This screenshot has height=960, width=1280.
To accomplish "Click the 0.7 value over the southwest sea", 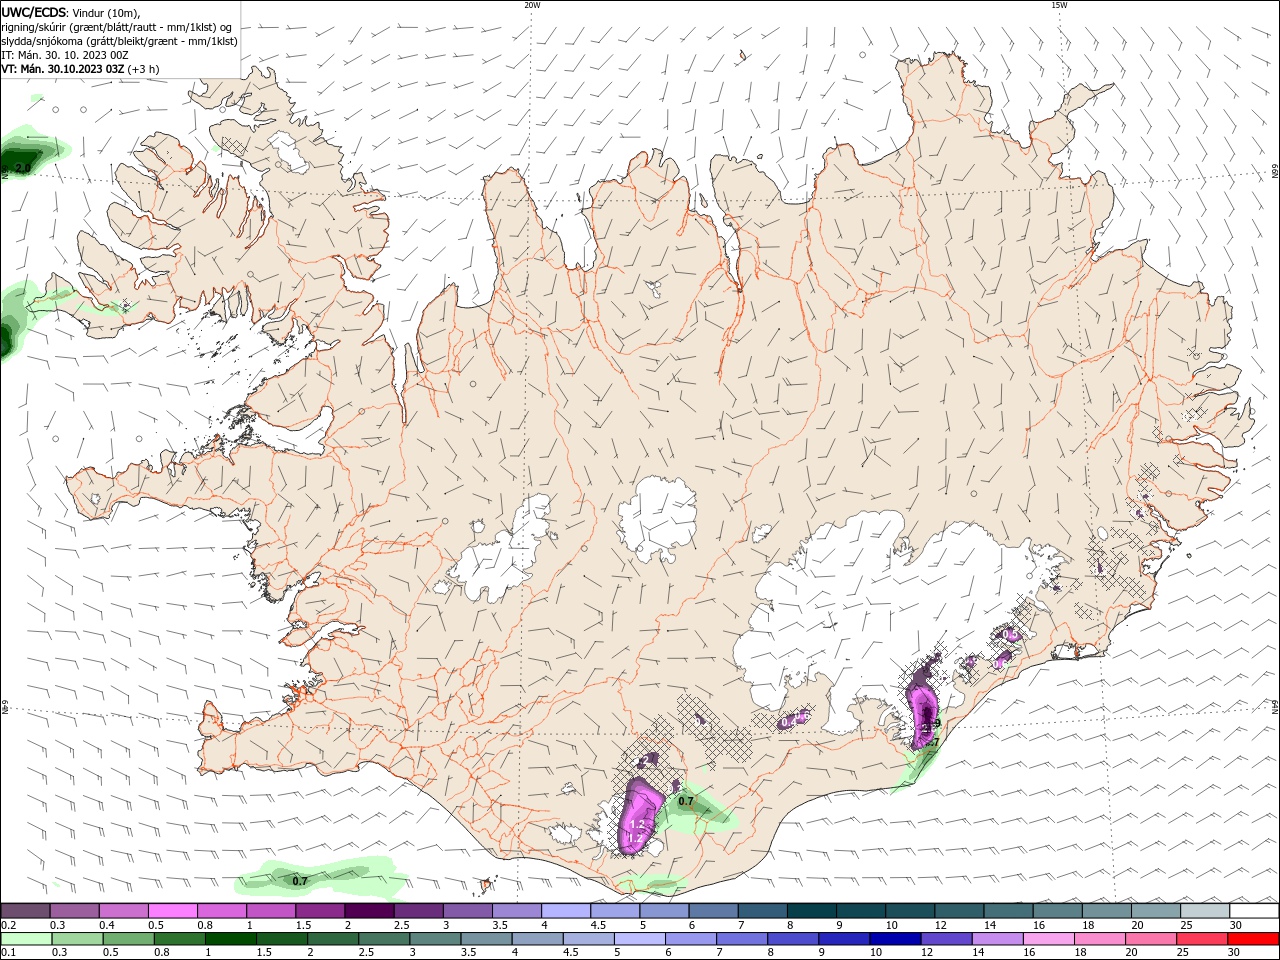I will (x=299, y=881).
